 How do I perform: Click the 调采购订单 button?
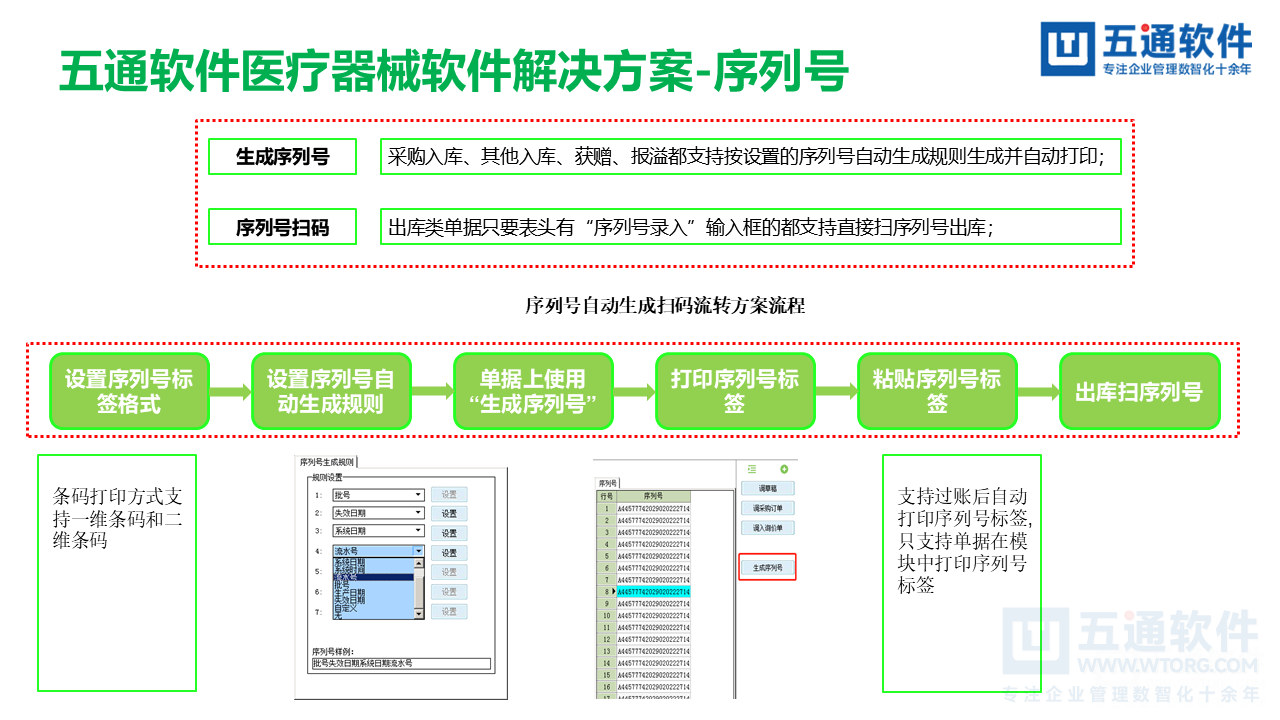tap(766, 507)
